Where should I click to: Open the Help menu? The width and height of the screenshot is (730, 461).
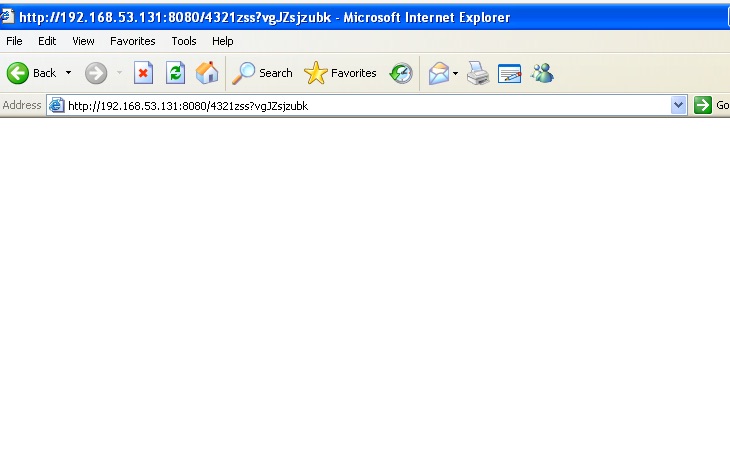[223, 41]
